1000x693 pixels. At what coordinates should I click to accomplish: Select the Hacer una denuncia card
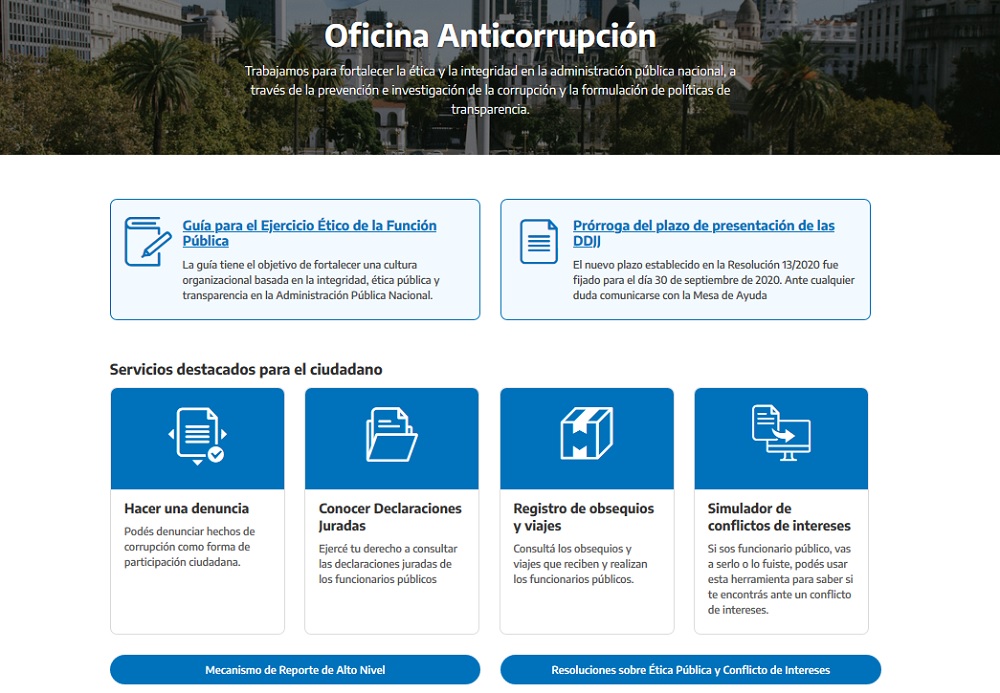[197, 510]
